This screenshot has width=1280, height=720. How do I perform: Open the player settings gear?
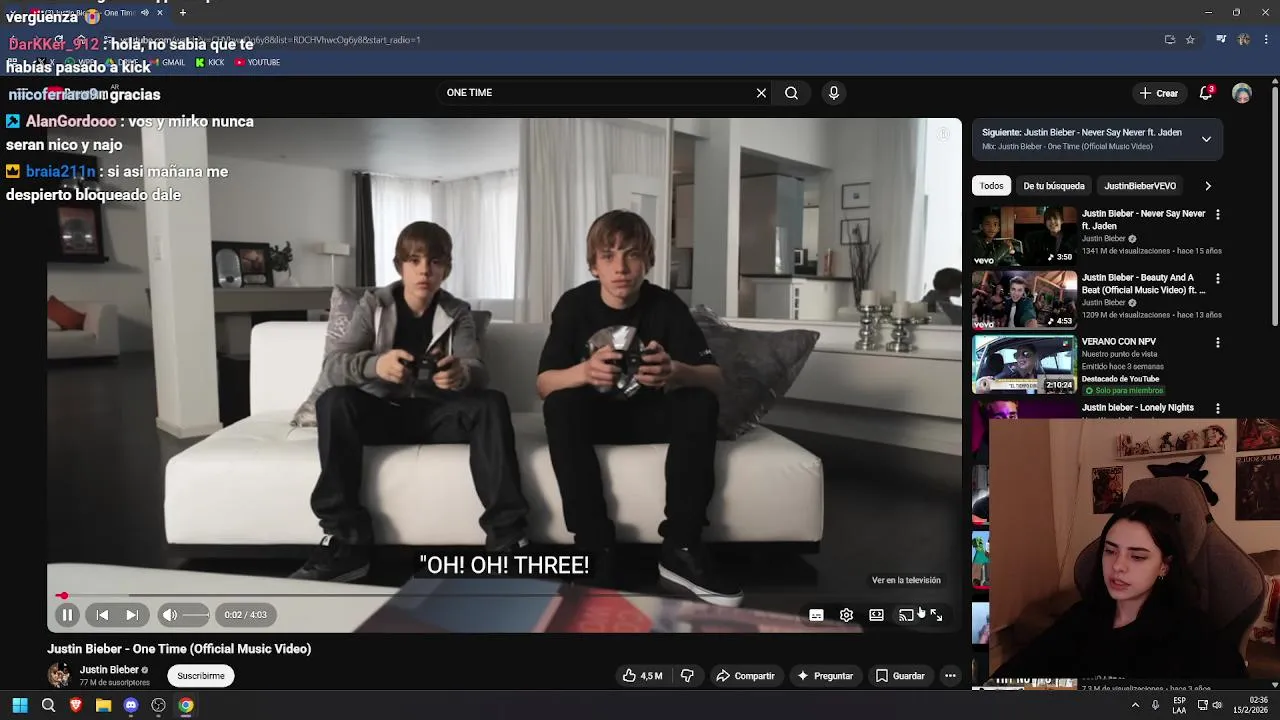(846, 615)
